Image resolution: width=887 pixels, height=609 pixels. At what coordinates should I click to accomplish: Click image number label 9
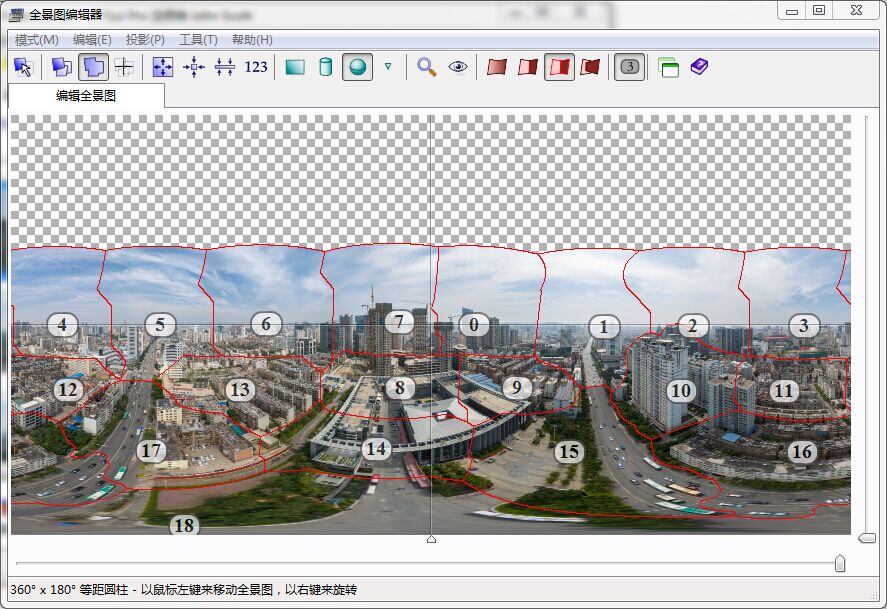pyautogui.click(x=516, y=387)
